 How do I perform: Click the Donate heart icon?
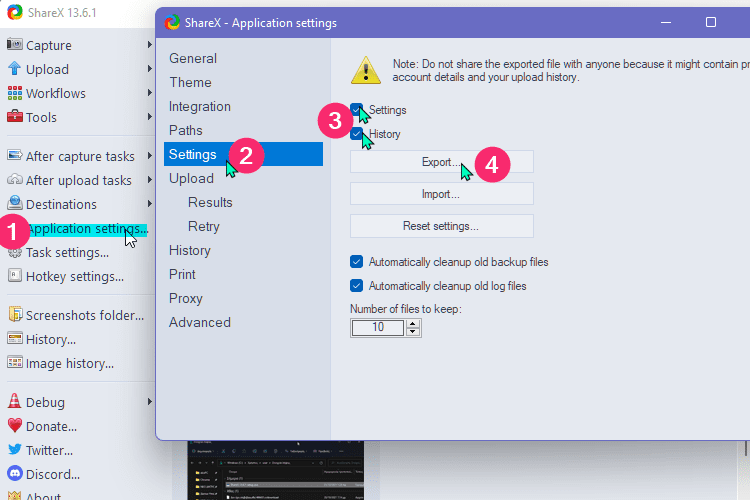(x=14, y=425)
